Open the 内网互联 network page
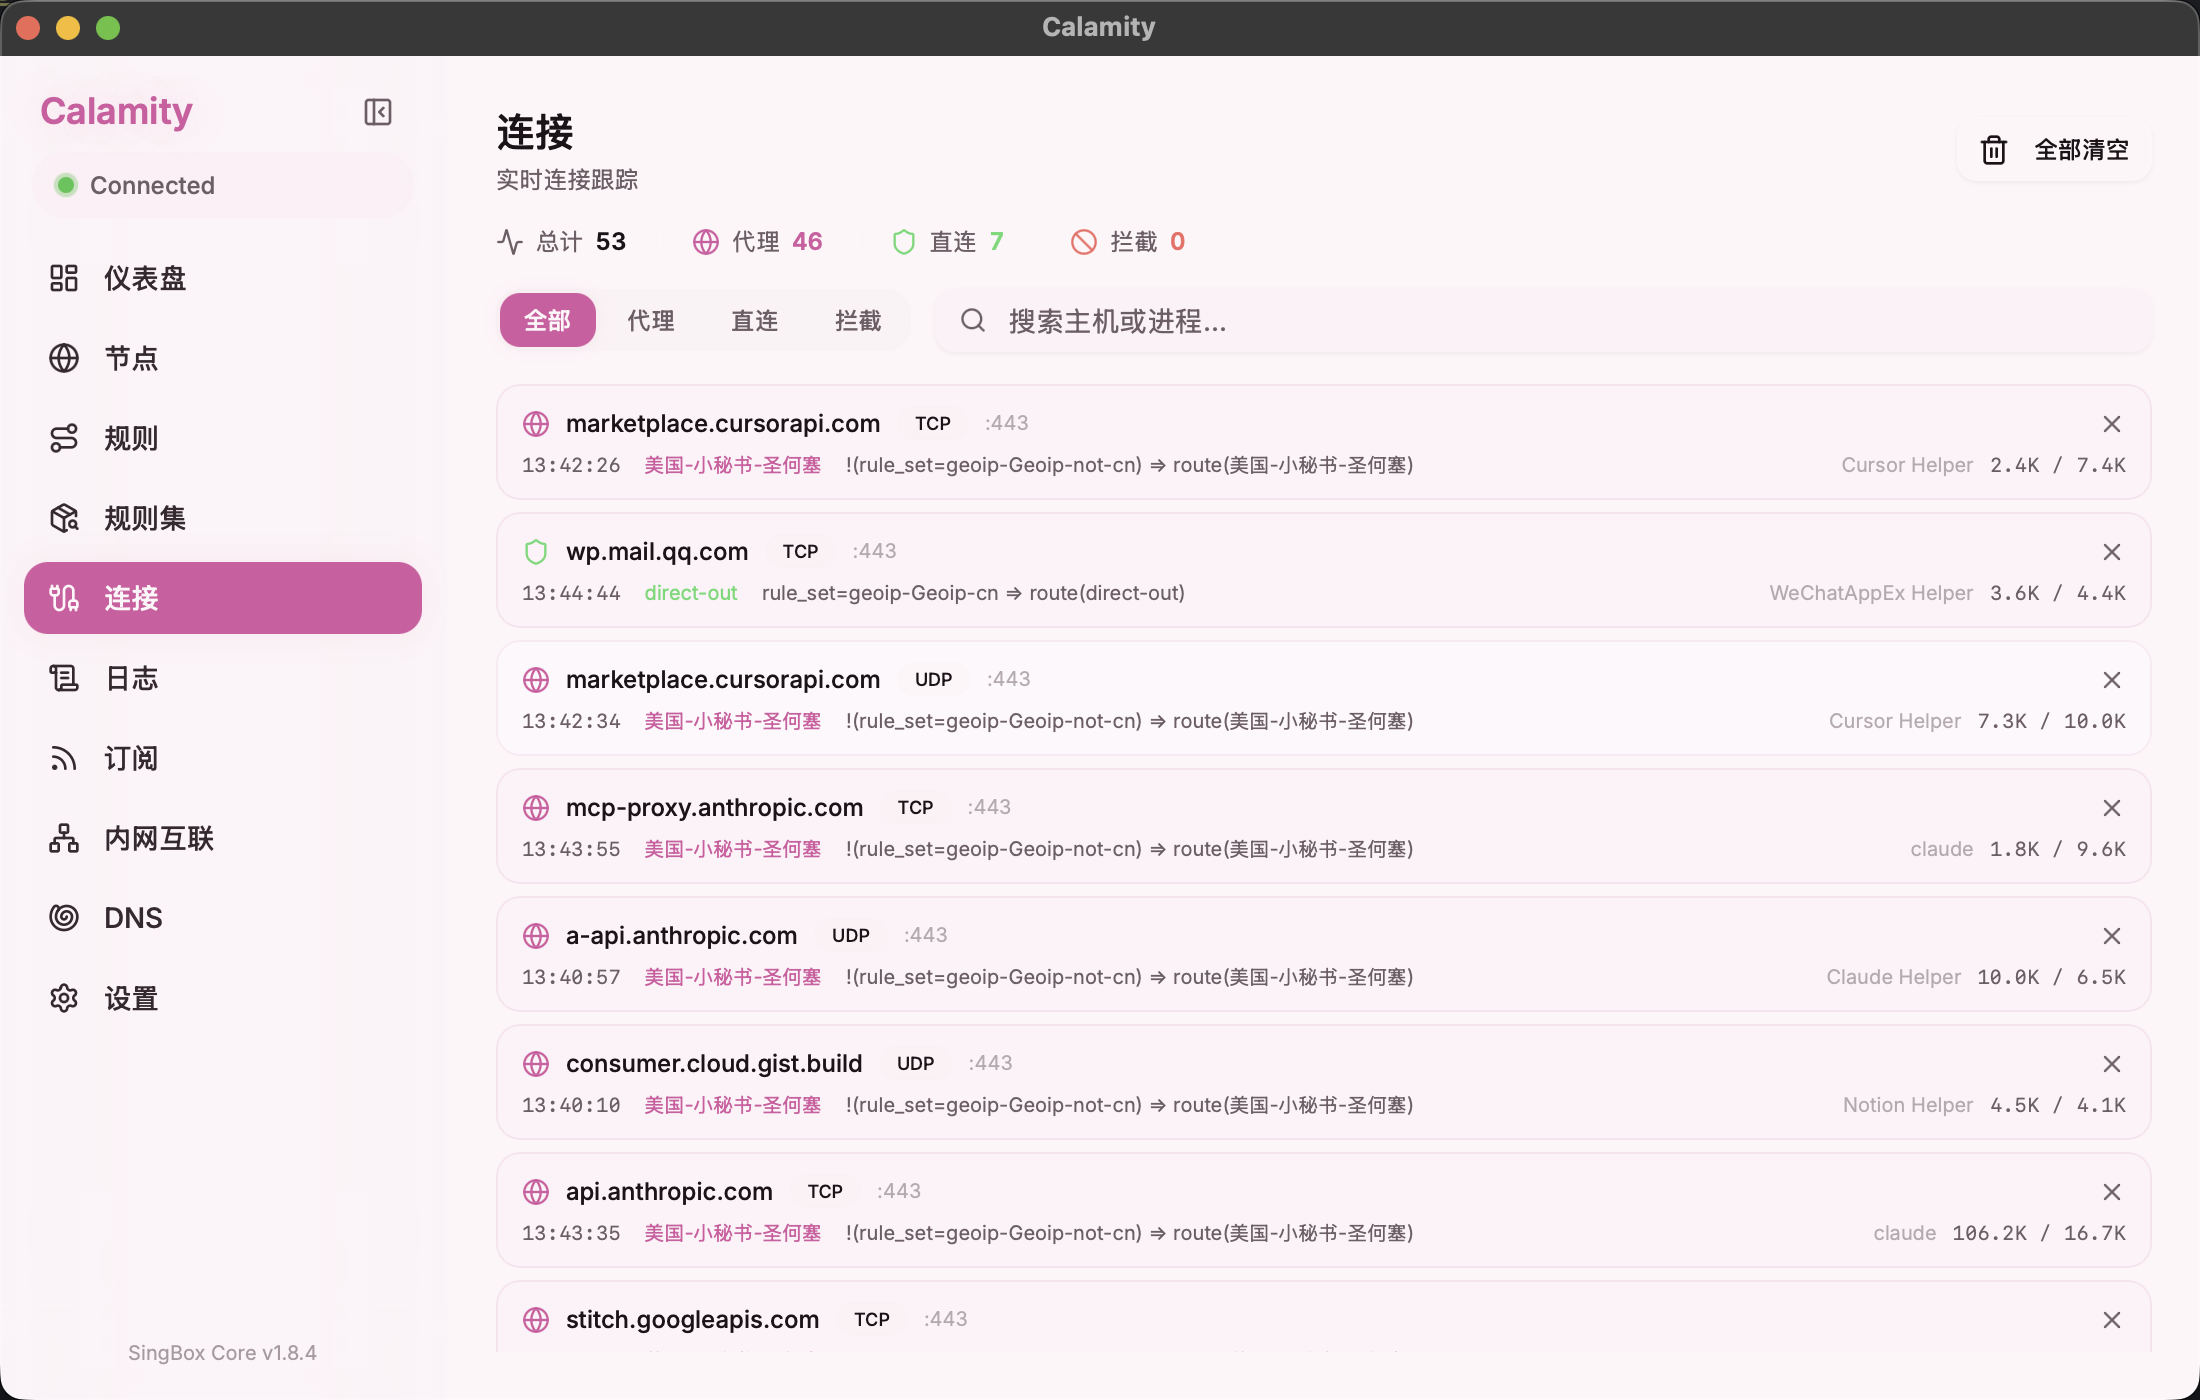The image size is (2200, 1400). (158, 838)
